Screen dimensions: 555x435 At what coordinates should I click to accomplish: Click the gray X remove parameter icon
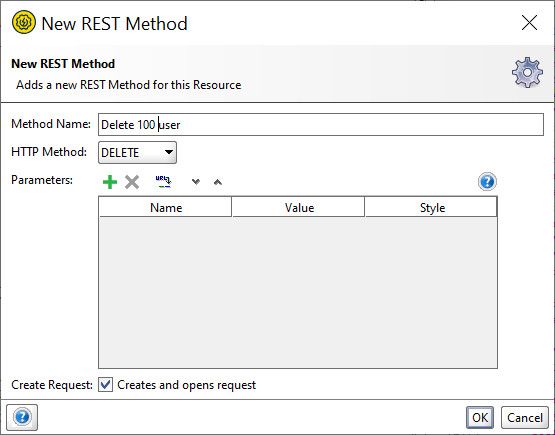[132, 182]
